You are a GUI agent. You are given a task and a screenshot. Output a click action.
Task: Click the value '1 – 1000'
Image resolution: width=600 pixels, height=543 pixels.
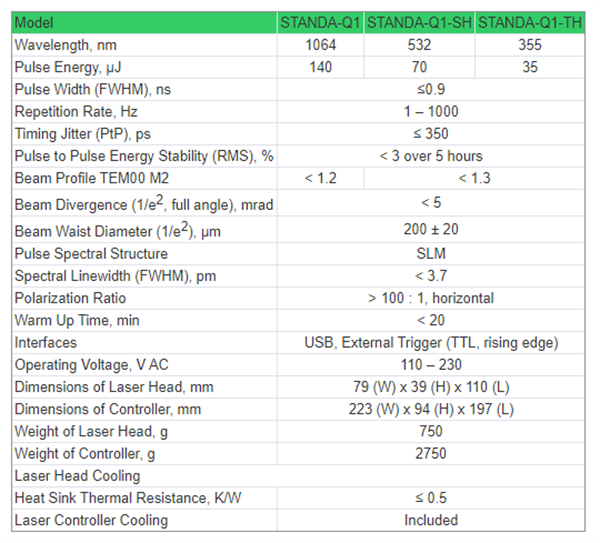pos(431,112)
